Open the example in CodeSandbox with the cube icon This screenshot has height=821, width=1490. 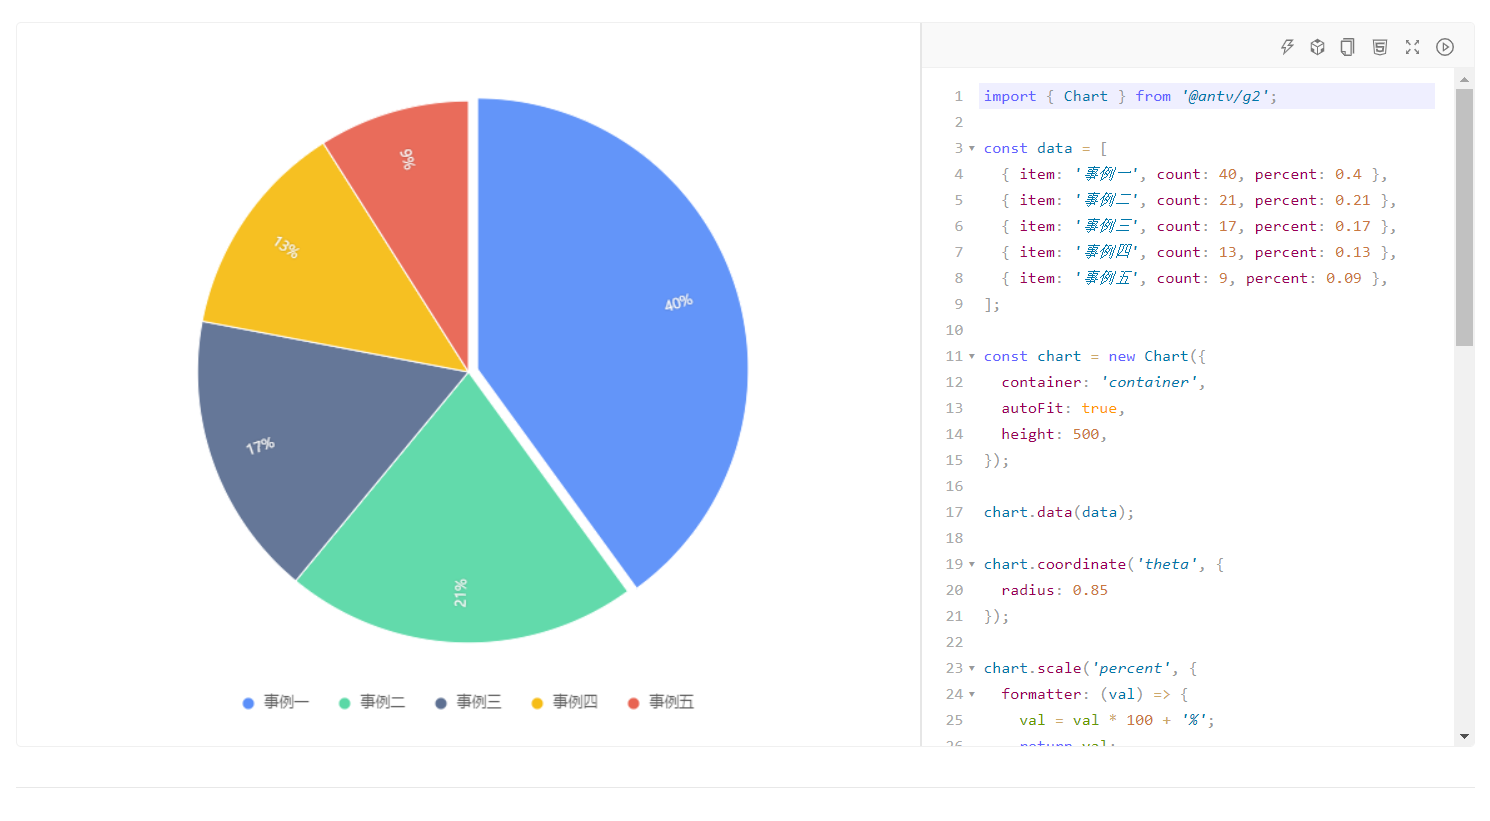(1317, 47)
